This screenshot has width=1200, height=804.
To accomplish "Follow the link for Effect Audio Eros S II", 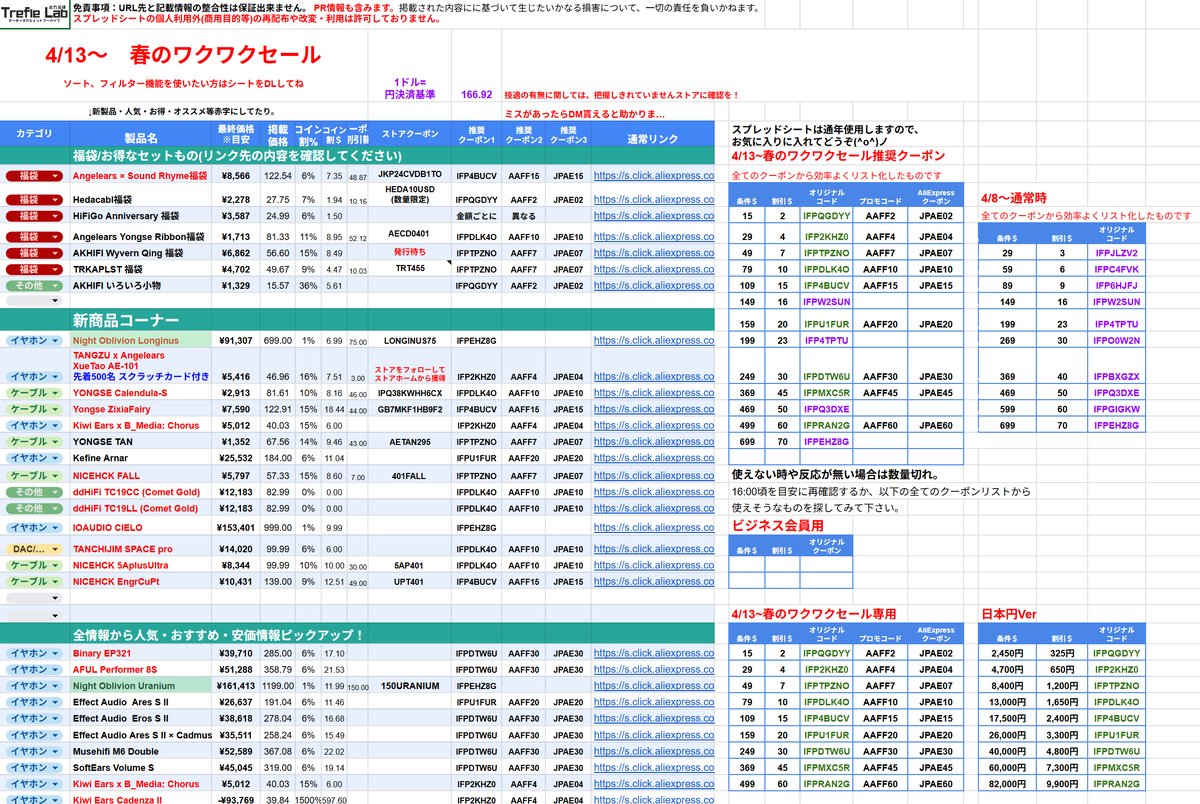I will [653, 719].
